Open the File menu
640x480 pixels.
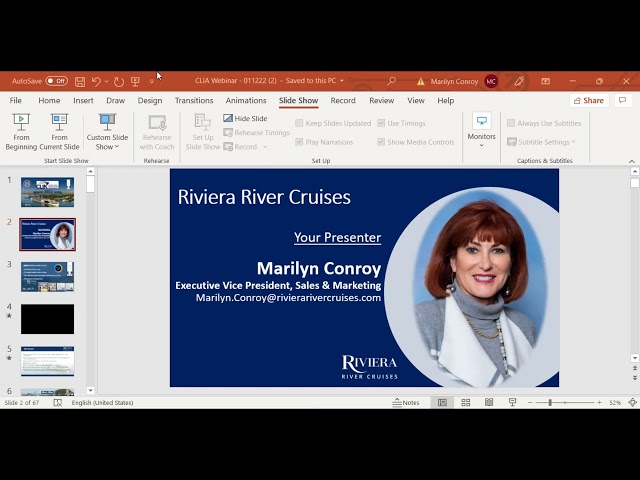[x=16, y=100]
